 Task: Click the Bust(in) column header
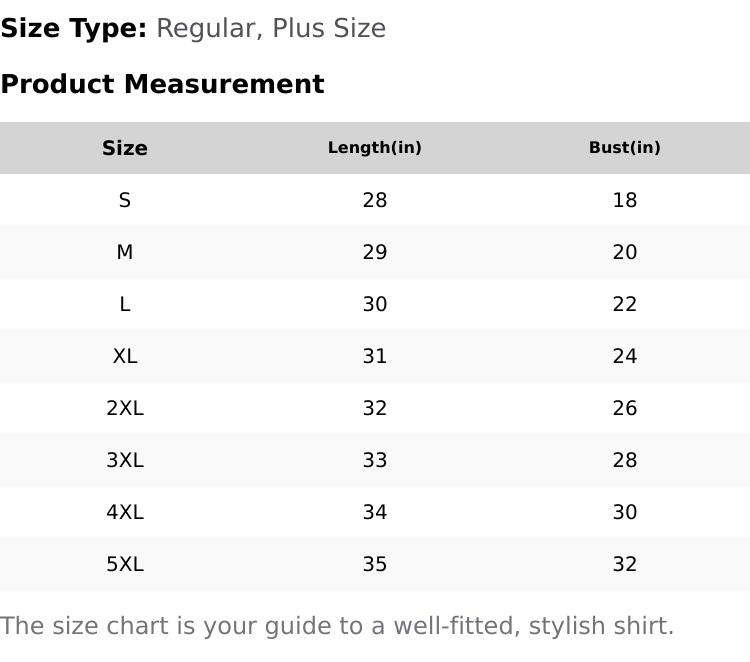point(625,148)
